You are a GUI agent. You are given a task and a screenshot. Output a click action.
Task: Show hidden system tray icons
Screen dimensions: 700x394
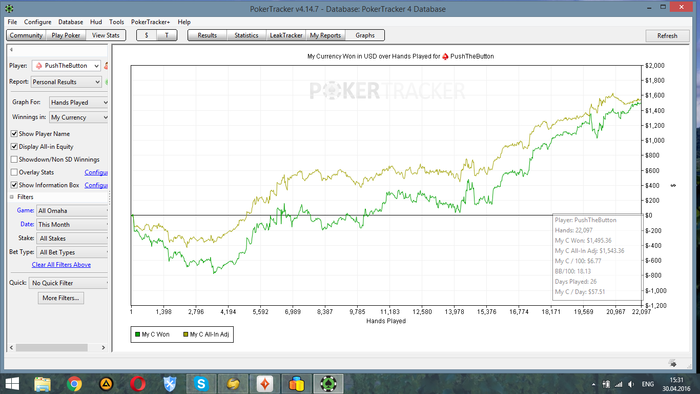(593, 384)
